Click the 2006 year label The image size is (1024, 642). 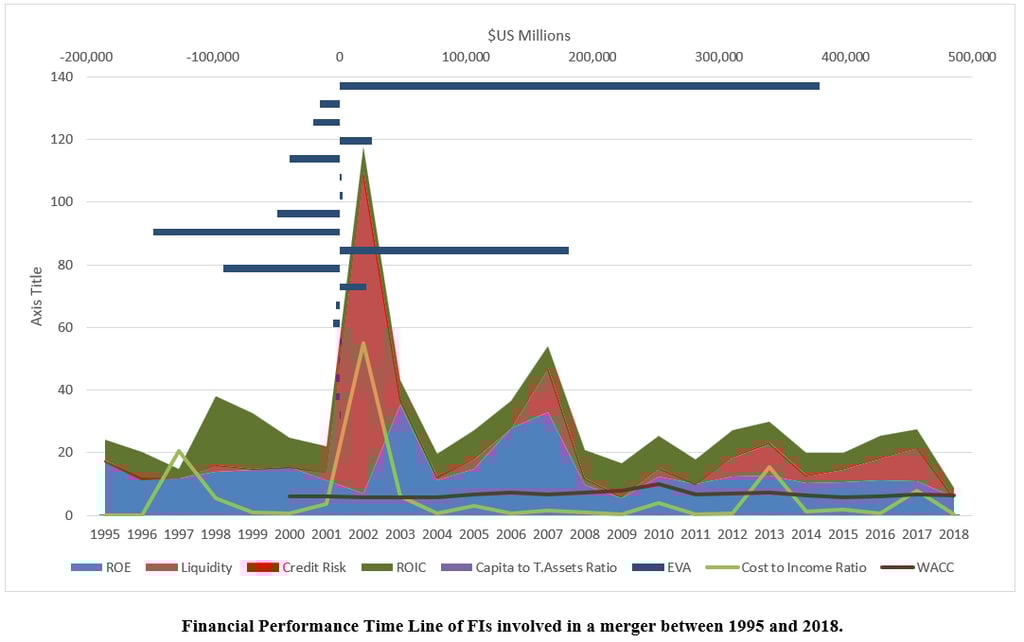511,534
